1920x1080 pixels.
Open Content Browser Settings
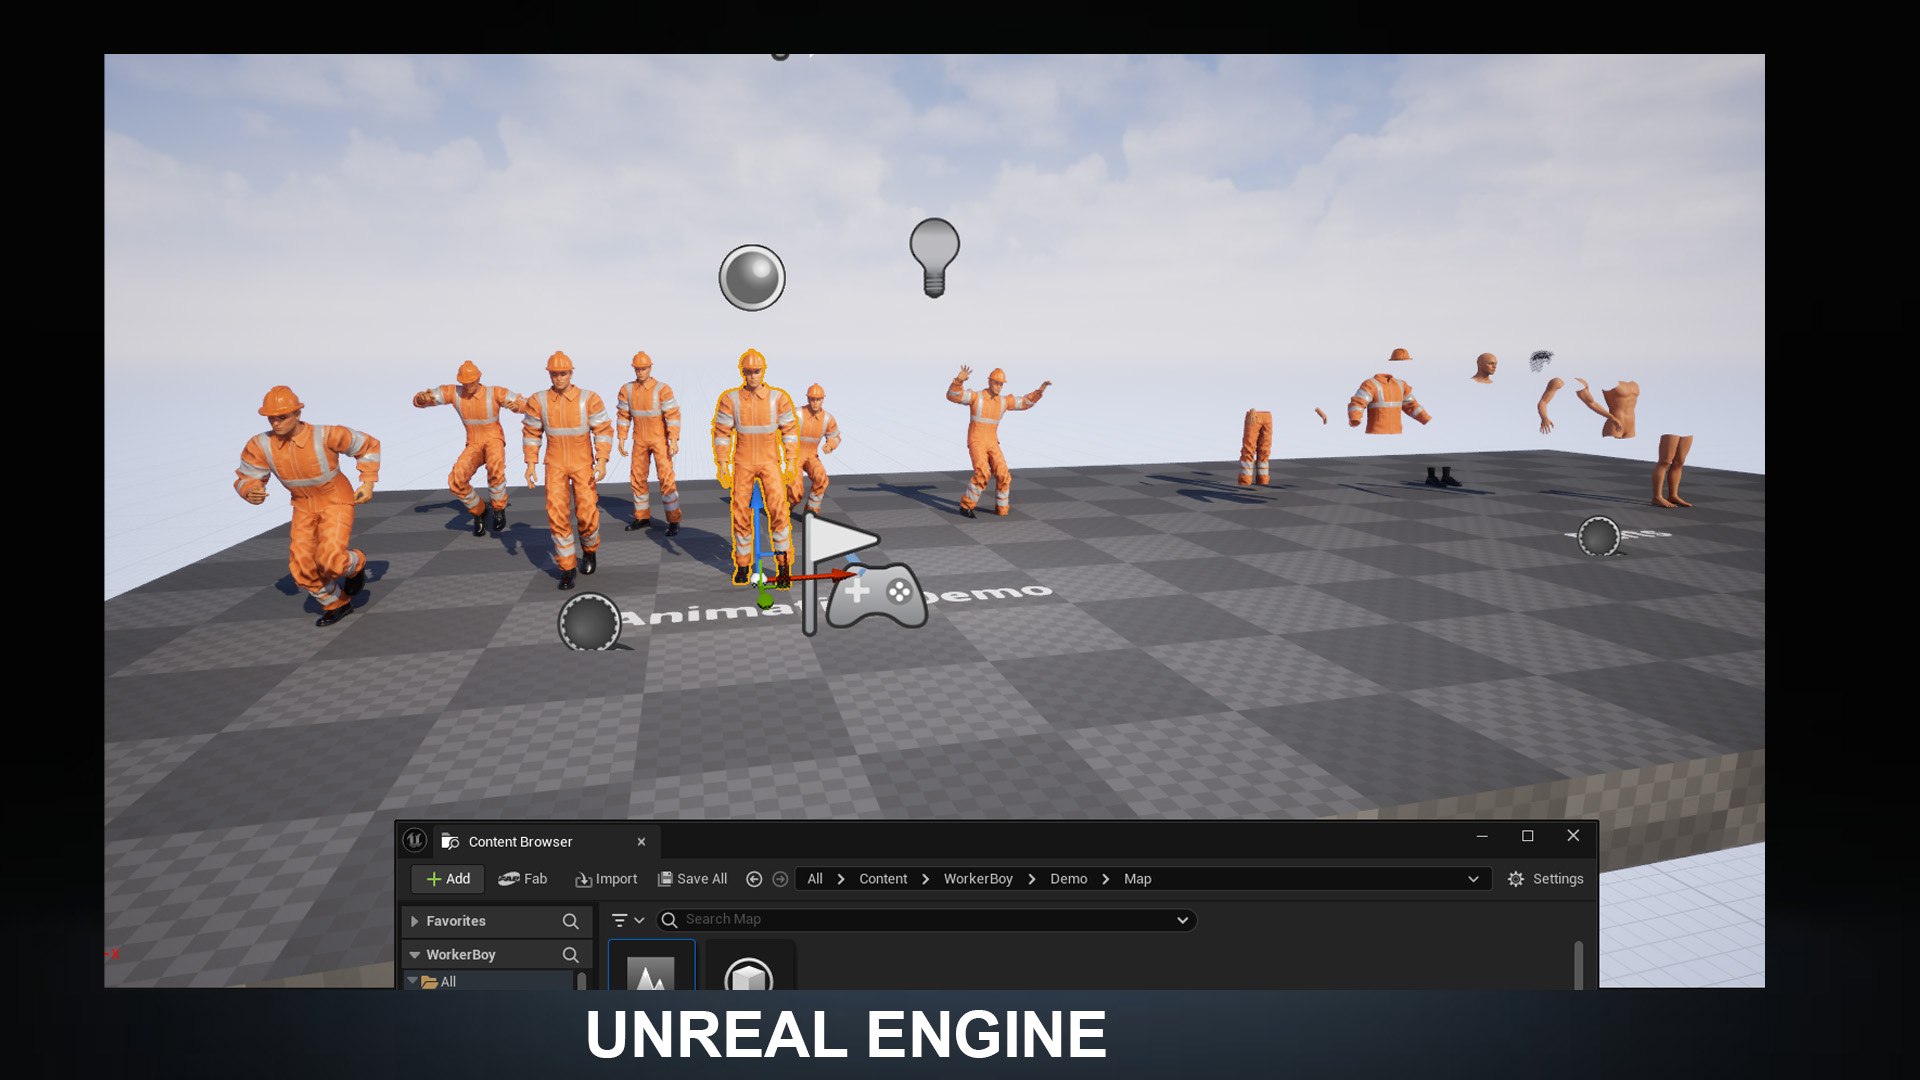1545,879
